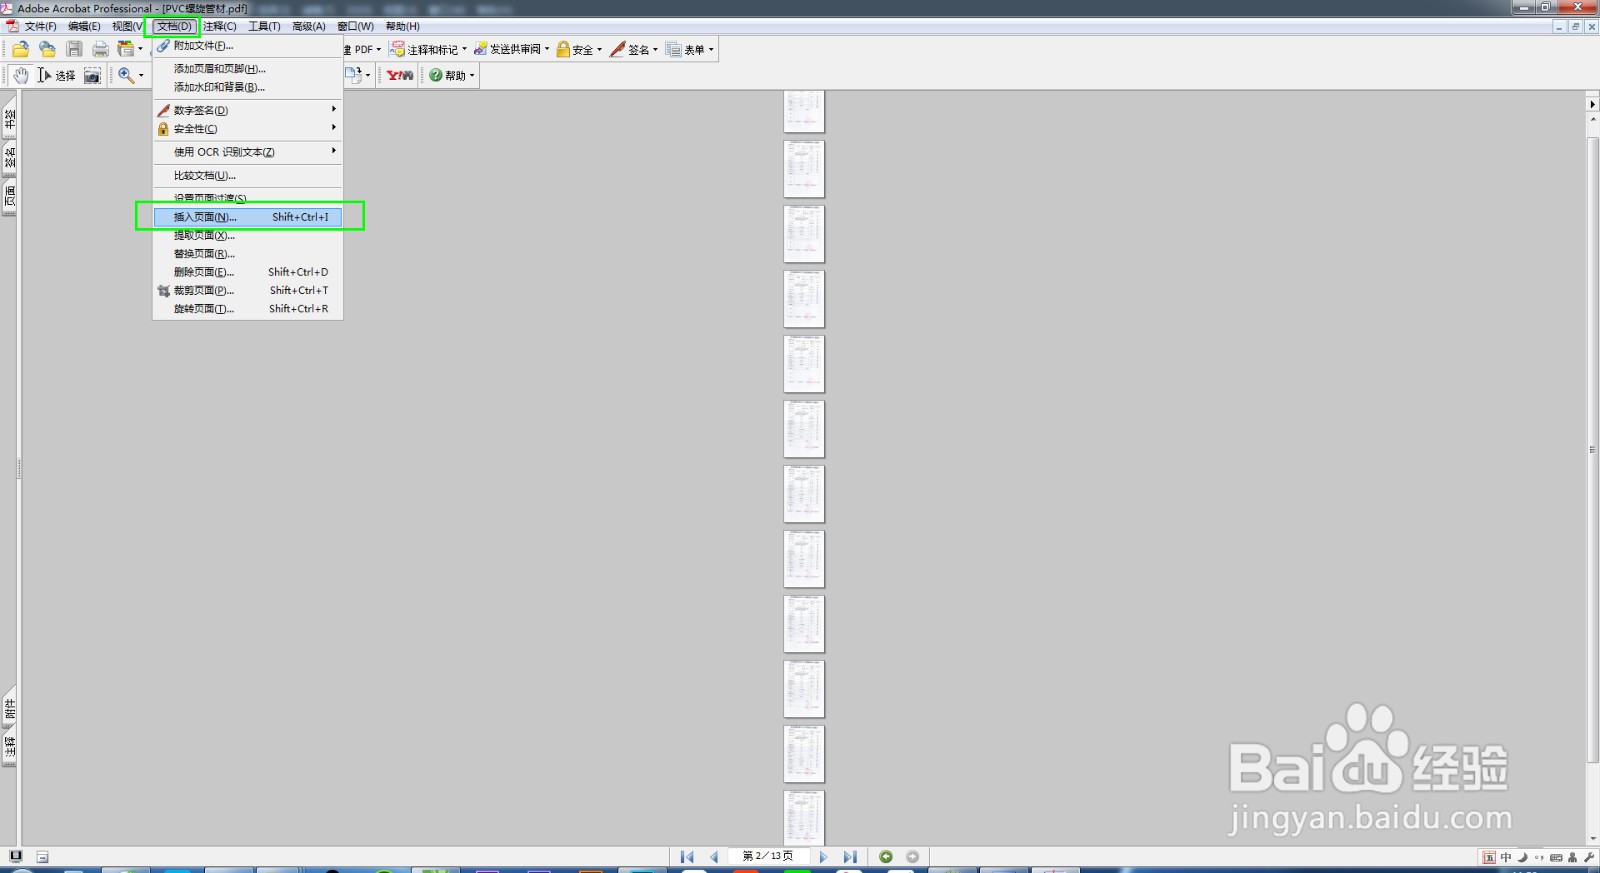Viewport: 1600px width, 873px height.
Task: Select the Snapshot camera tool
Action: 92,75
